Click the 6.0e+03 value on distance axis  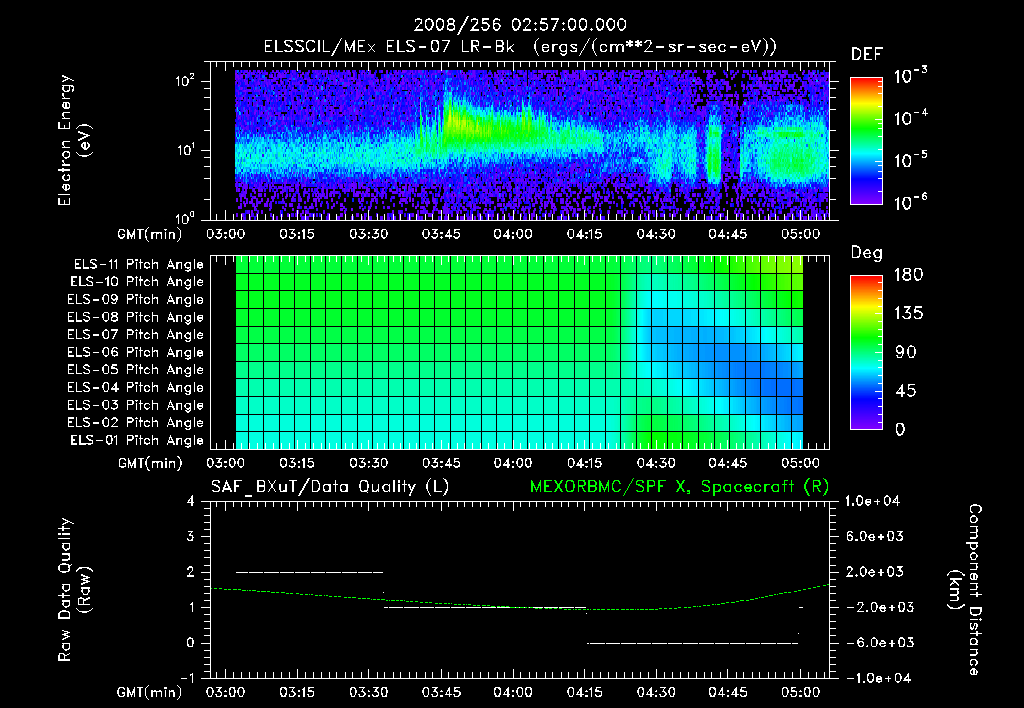coord(874,536)
